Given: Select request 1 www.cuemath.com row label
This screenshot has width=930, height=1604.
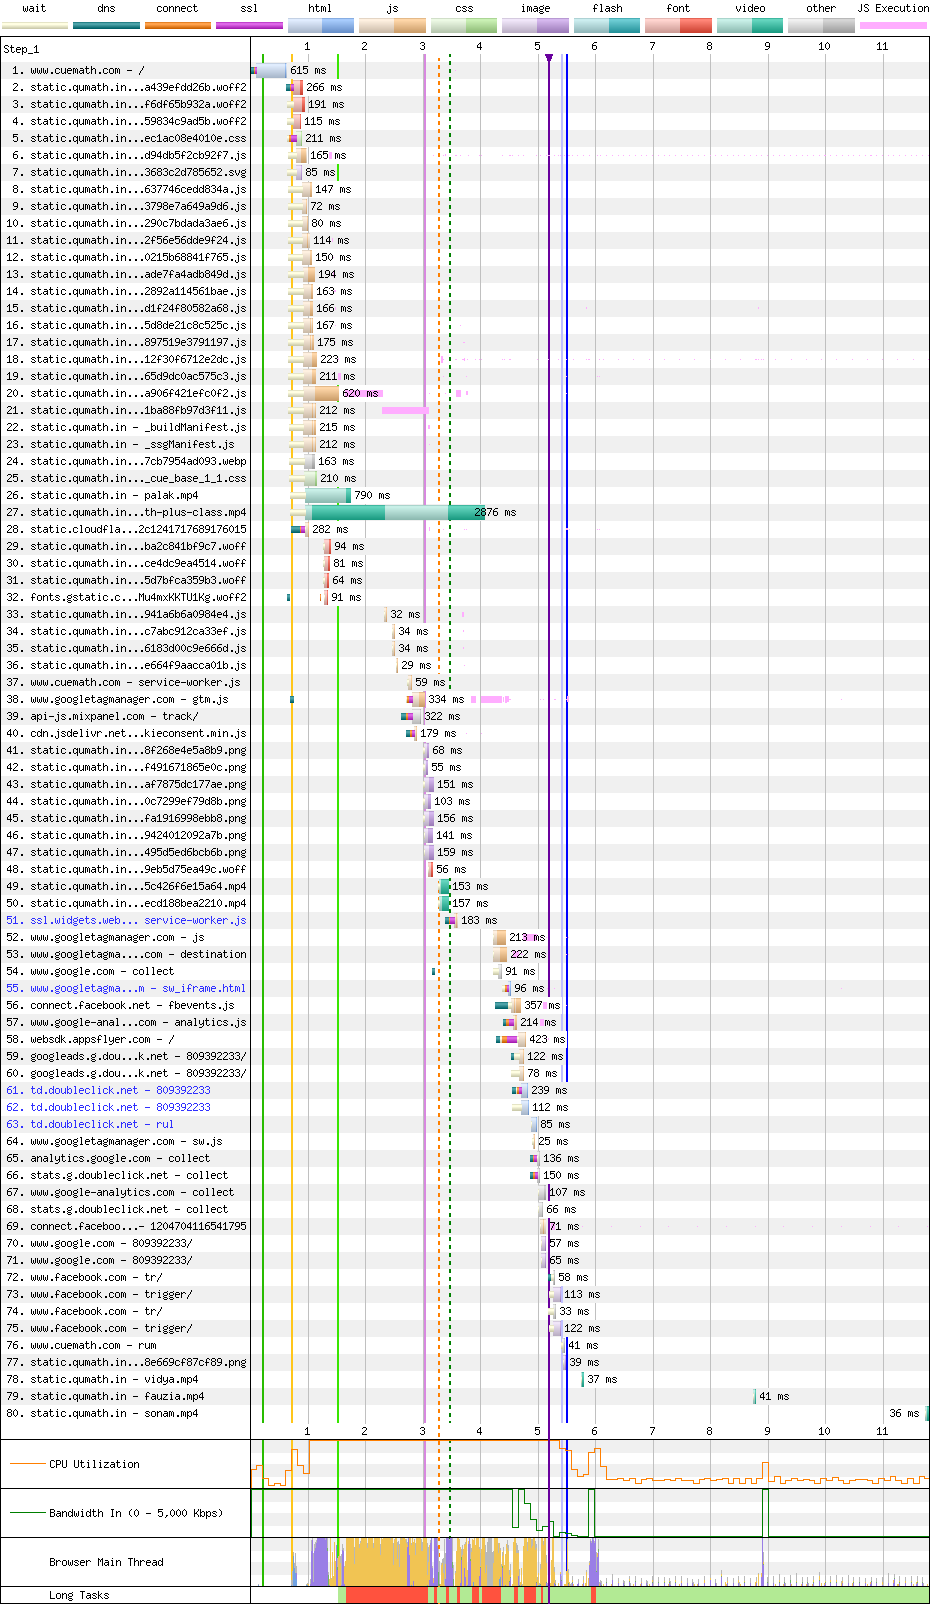Looking at the screenshot, I should (87, 70).
